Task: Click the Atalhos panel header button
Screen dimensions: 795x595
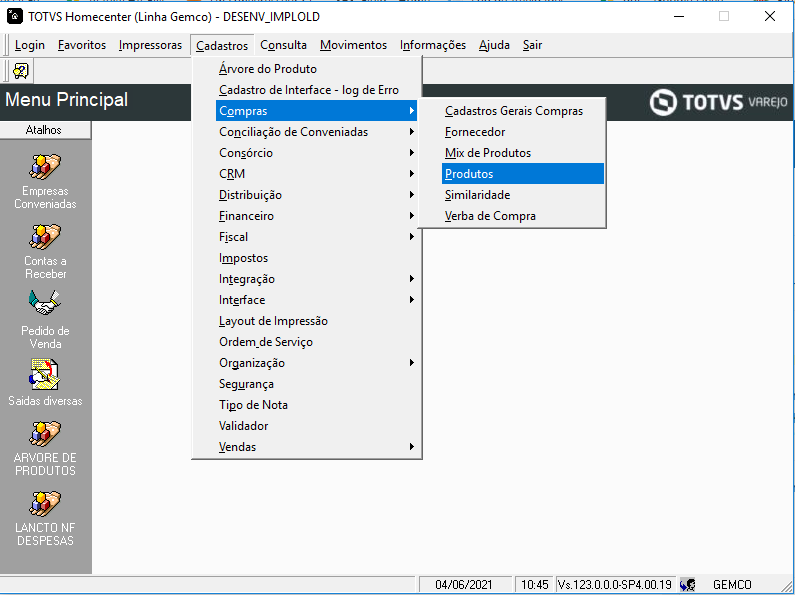Action: tap(45, 130)
